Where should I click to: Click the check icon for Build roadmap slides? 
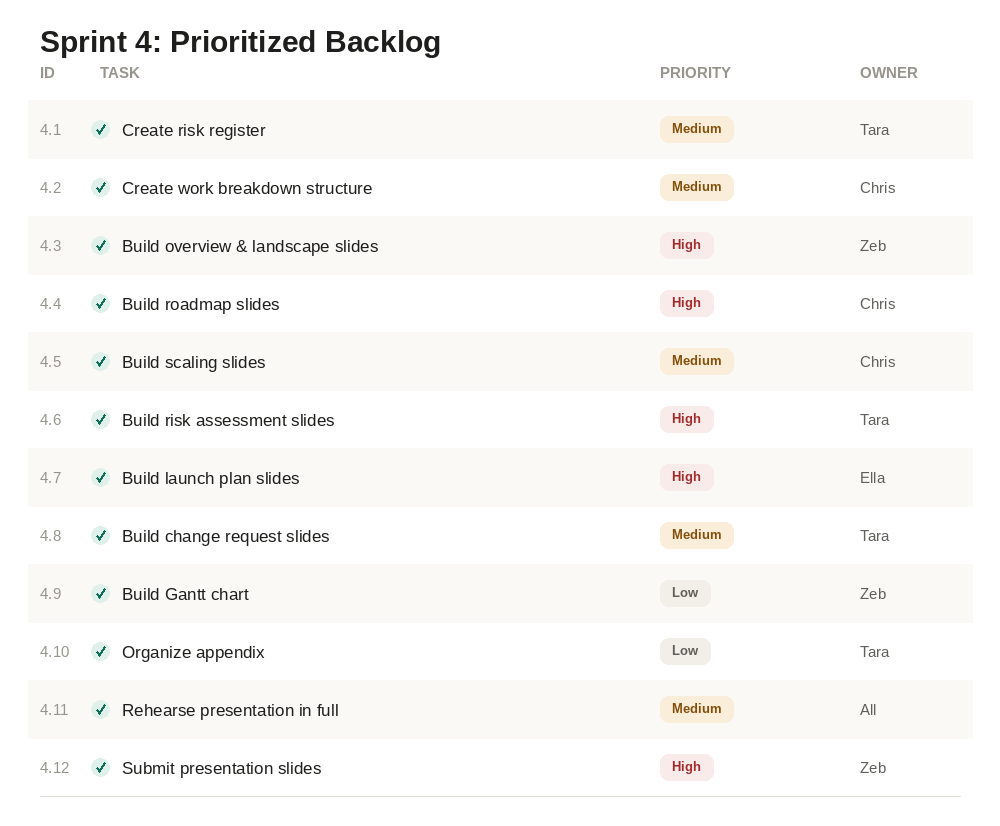click(100, 304)
